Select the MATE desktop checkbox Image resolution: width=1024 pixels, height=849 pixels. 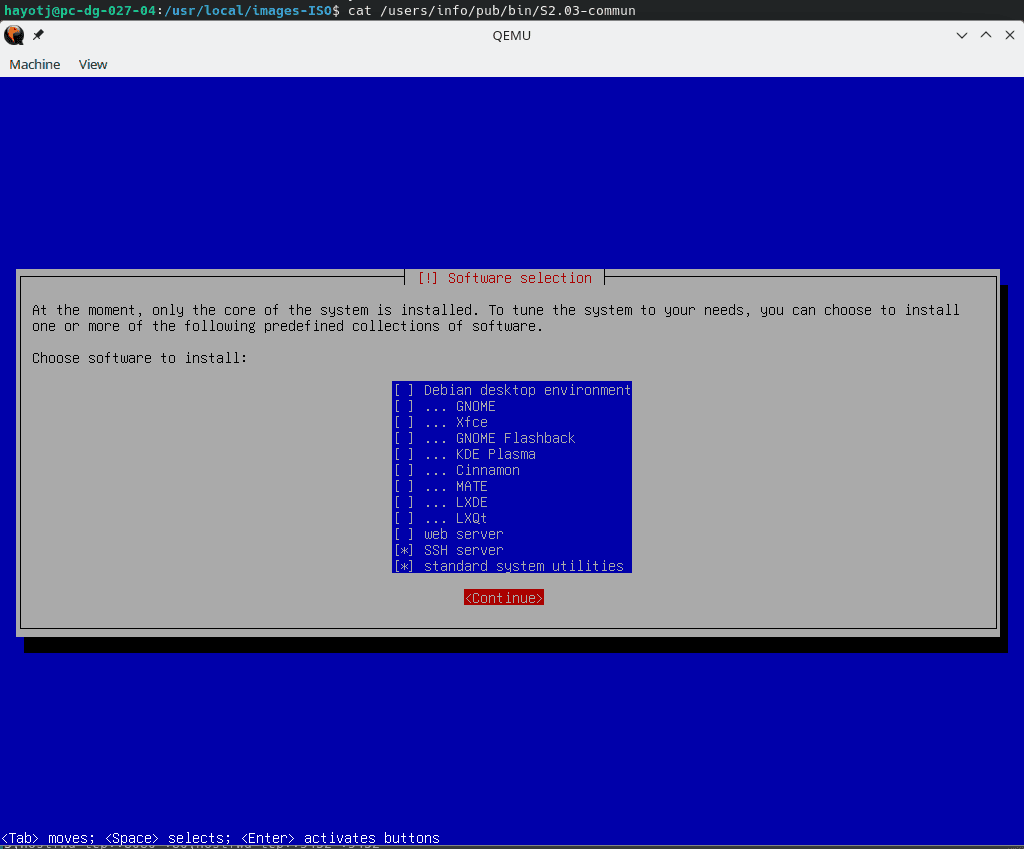pyautogui.click(x=404, y=486)
